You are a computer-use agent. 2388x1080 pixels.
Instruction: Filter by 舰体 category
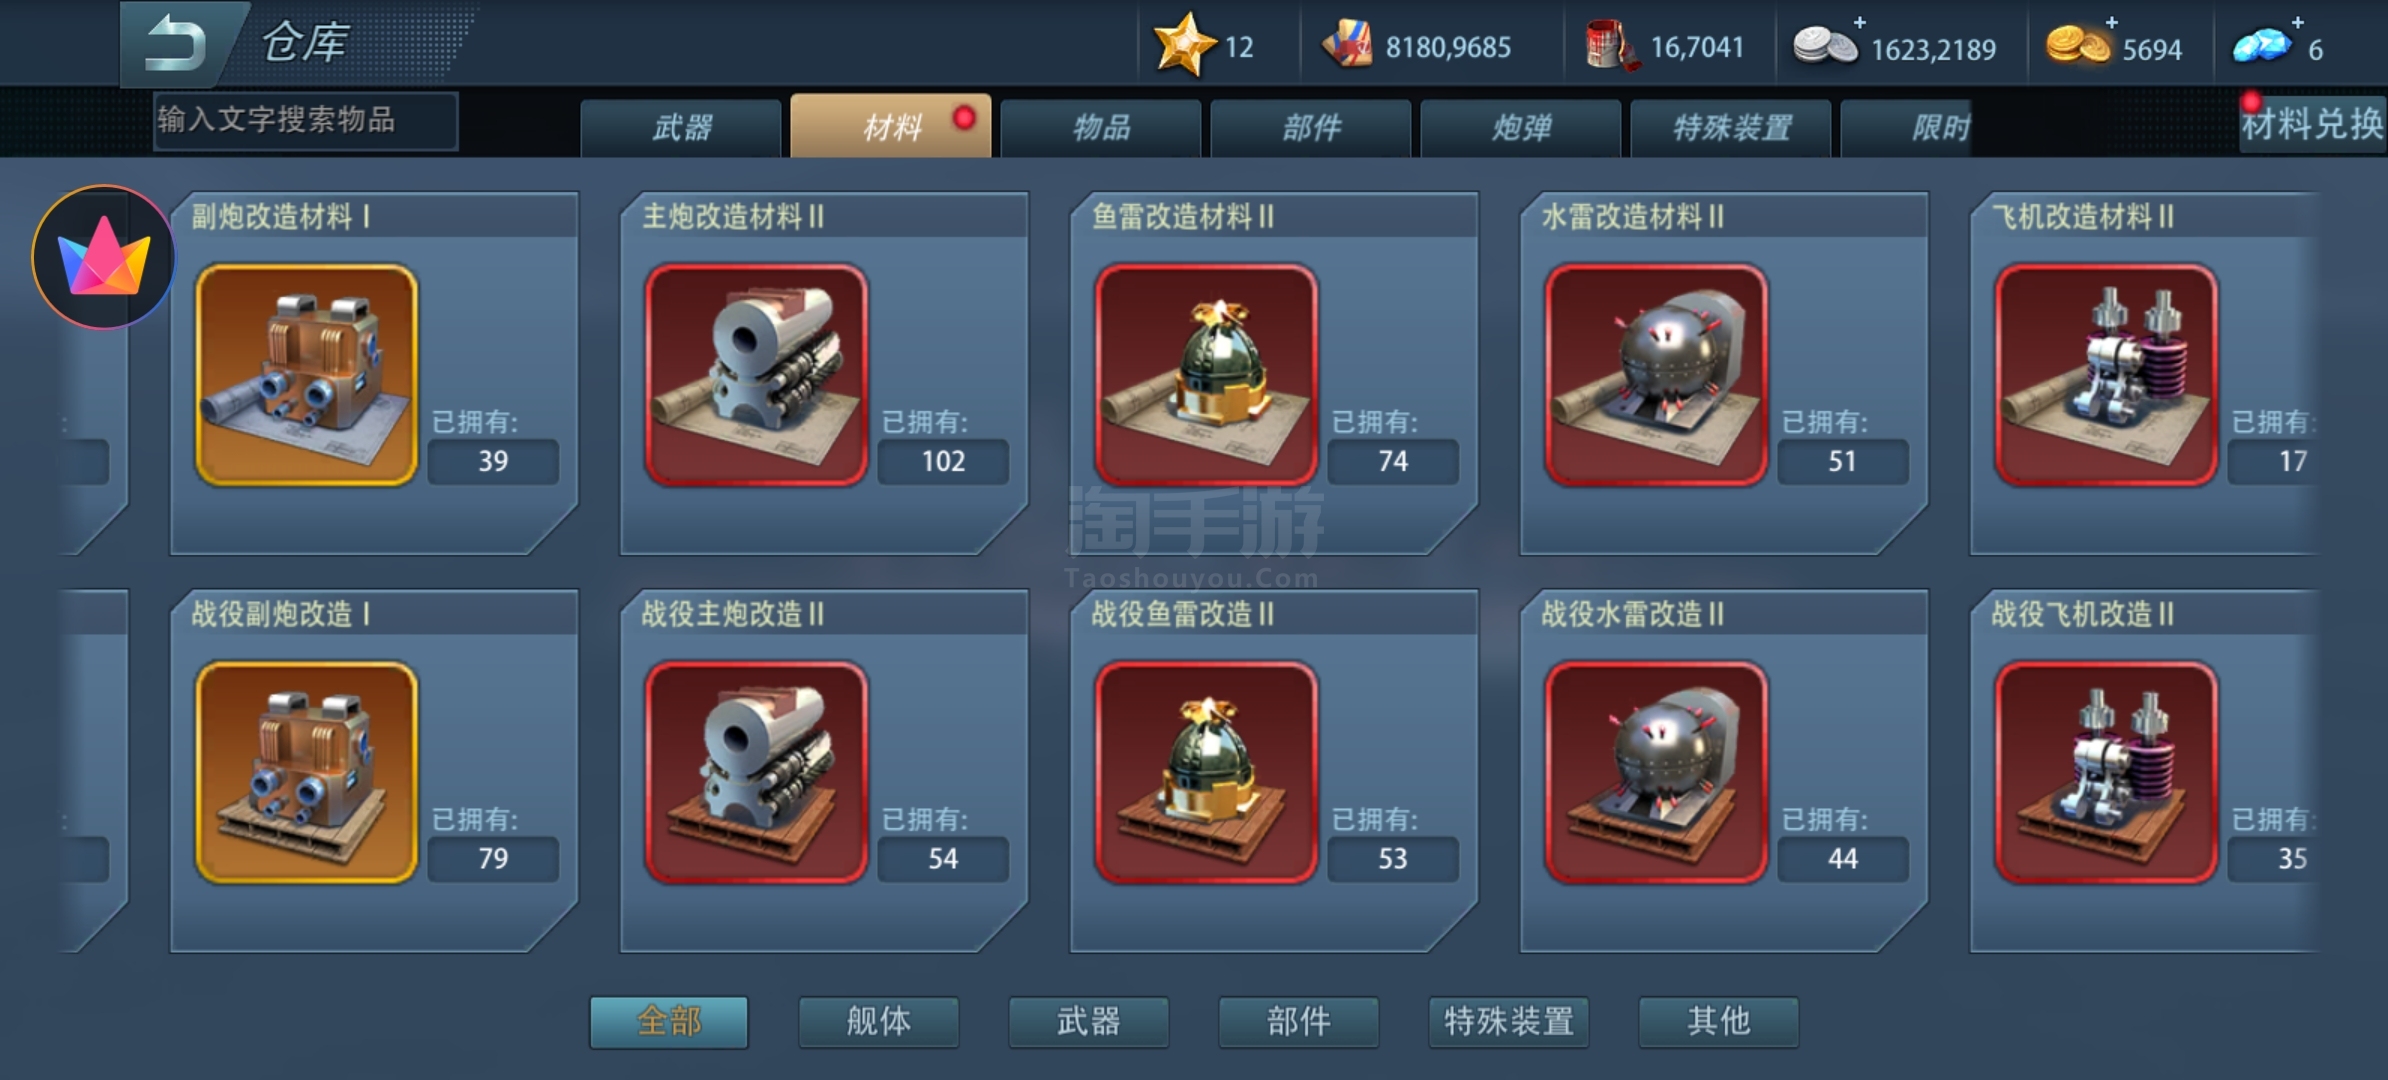tap(879, 1022)
